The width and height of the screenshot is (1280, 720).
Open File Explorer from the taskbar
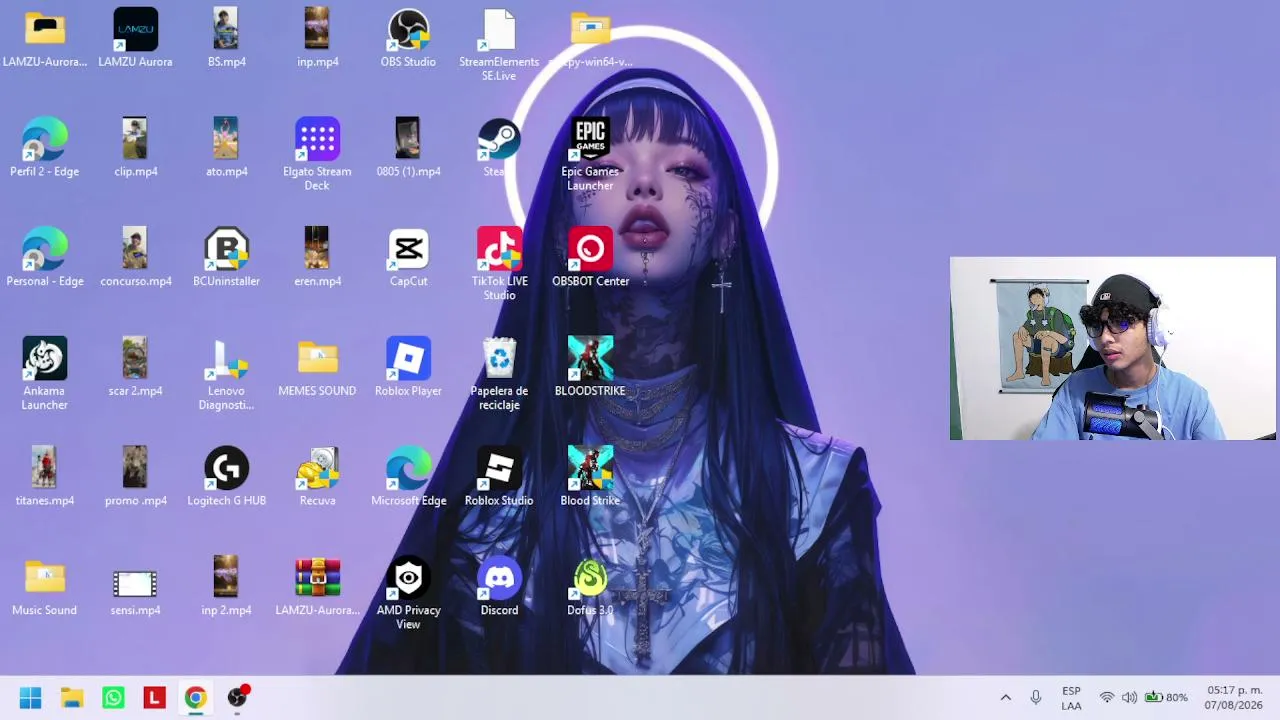[x=72, y=698]
